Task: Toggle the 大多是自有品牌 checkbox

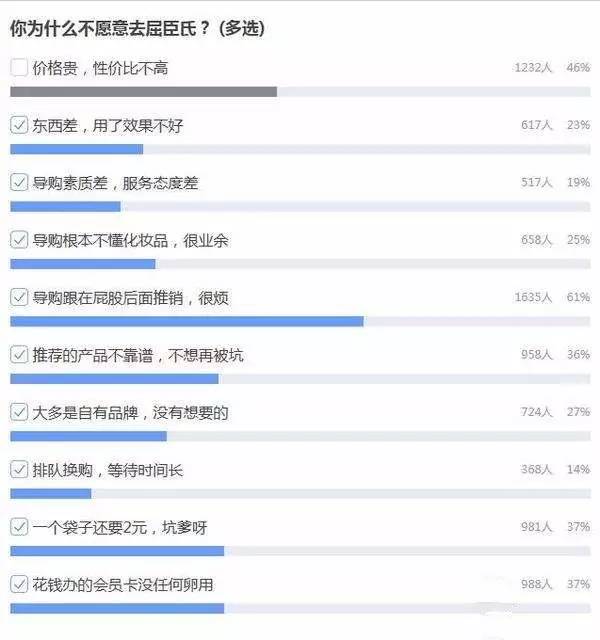Action: point(19,412)
